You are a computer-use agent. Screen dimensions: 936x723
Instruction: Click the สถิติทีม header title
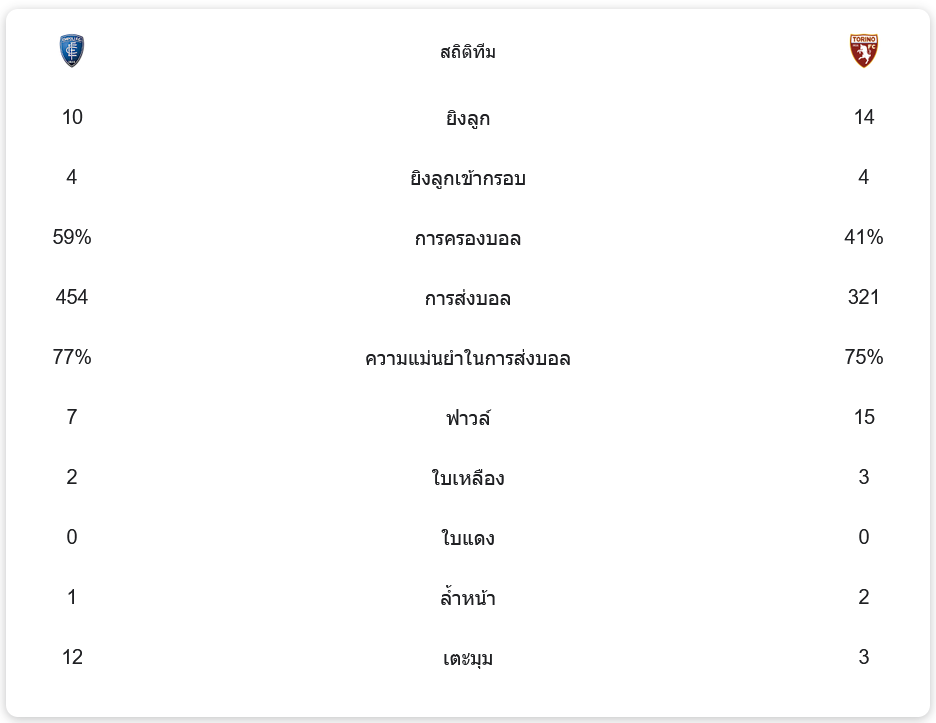tap(468, 52)
